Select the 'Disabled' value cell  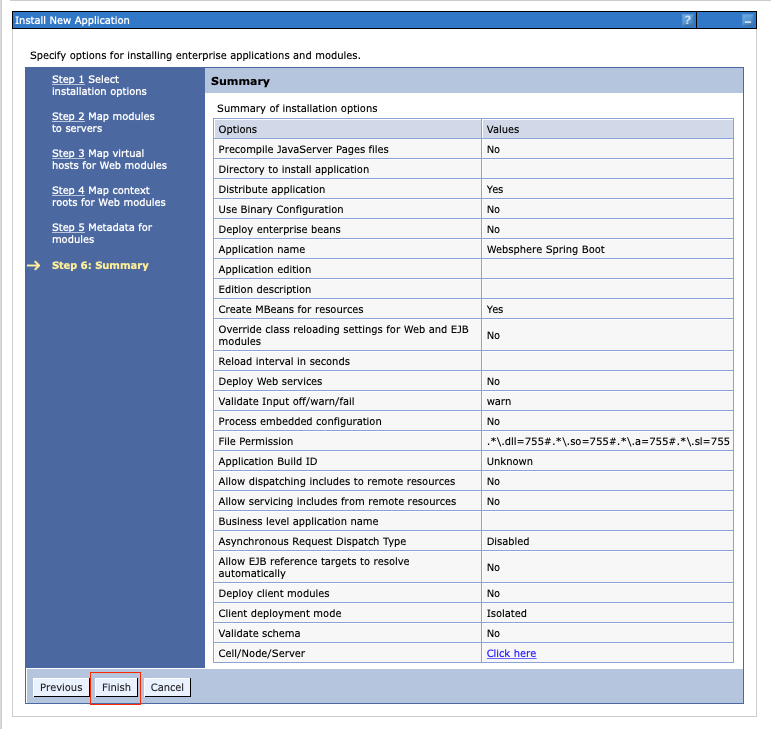607,541
